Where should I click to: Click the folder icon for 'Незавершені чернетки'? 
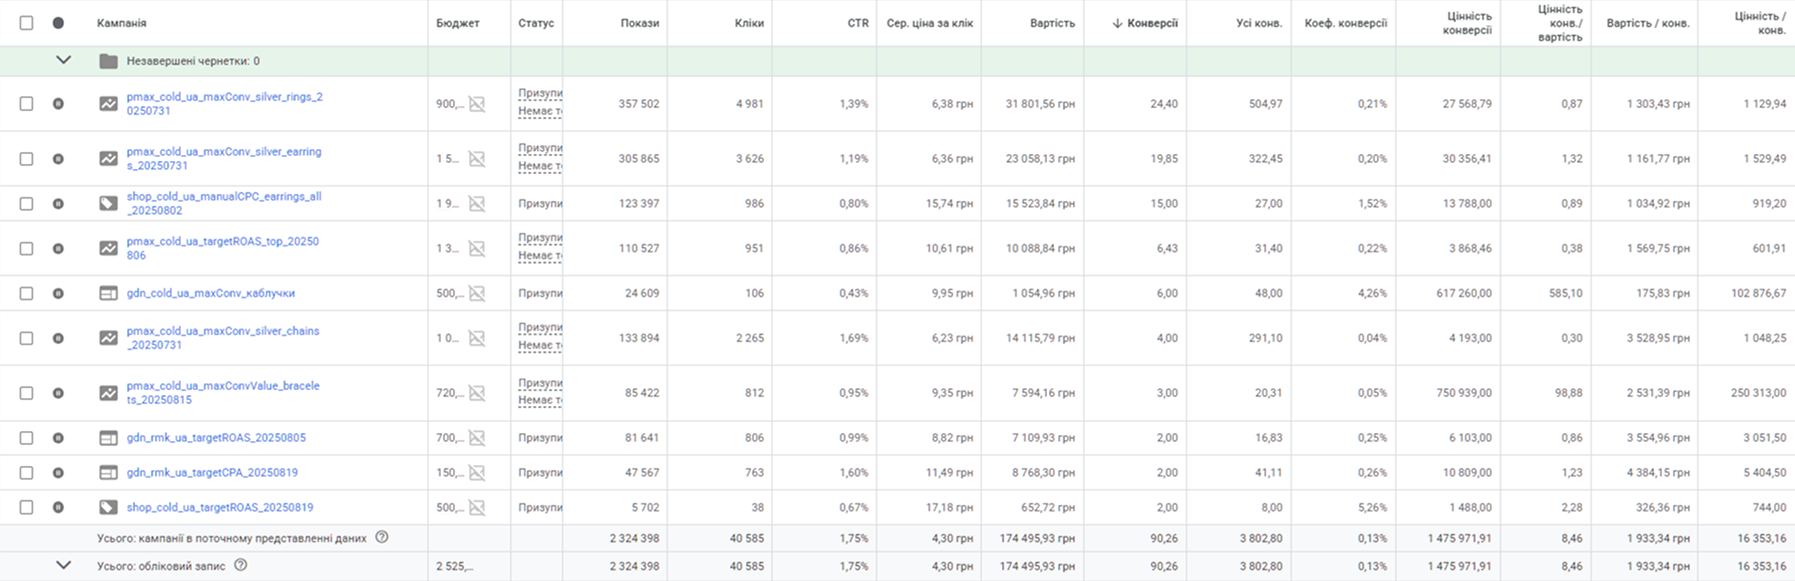108,62
